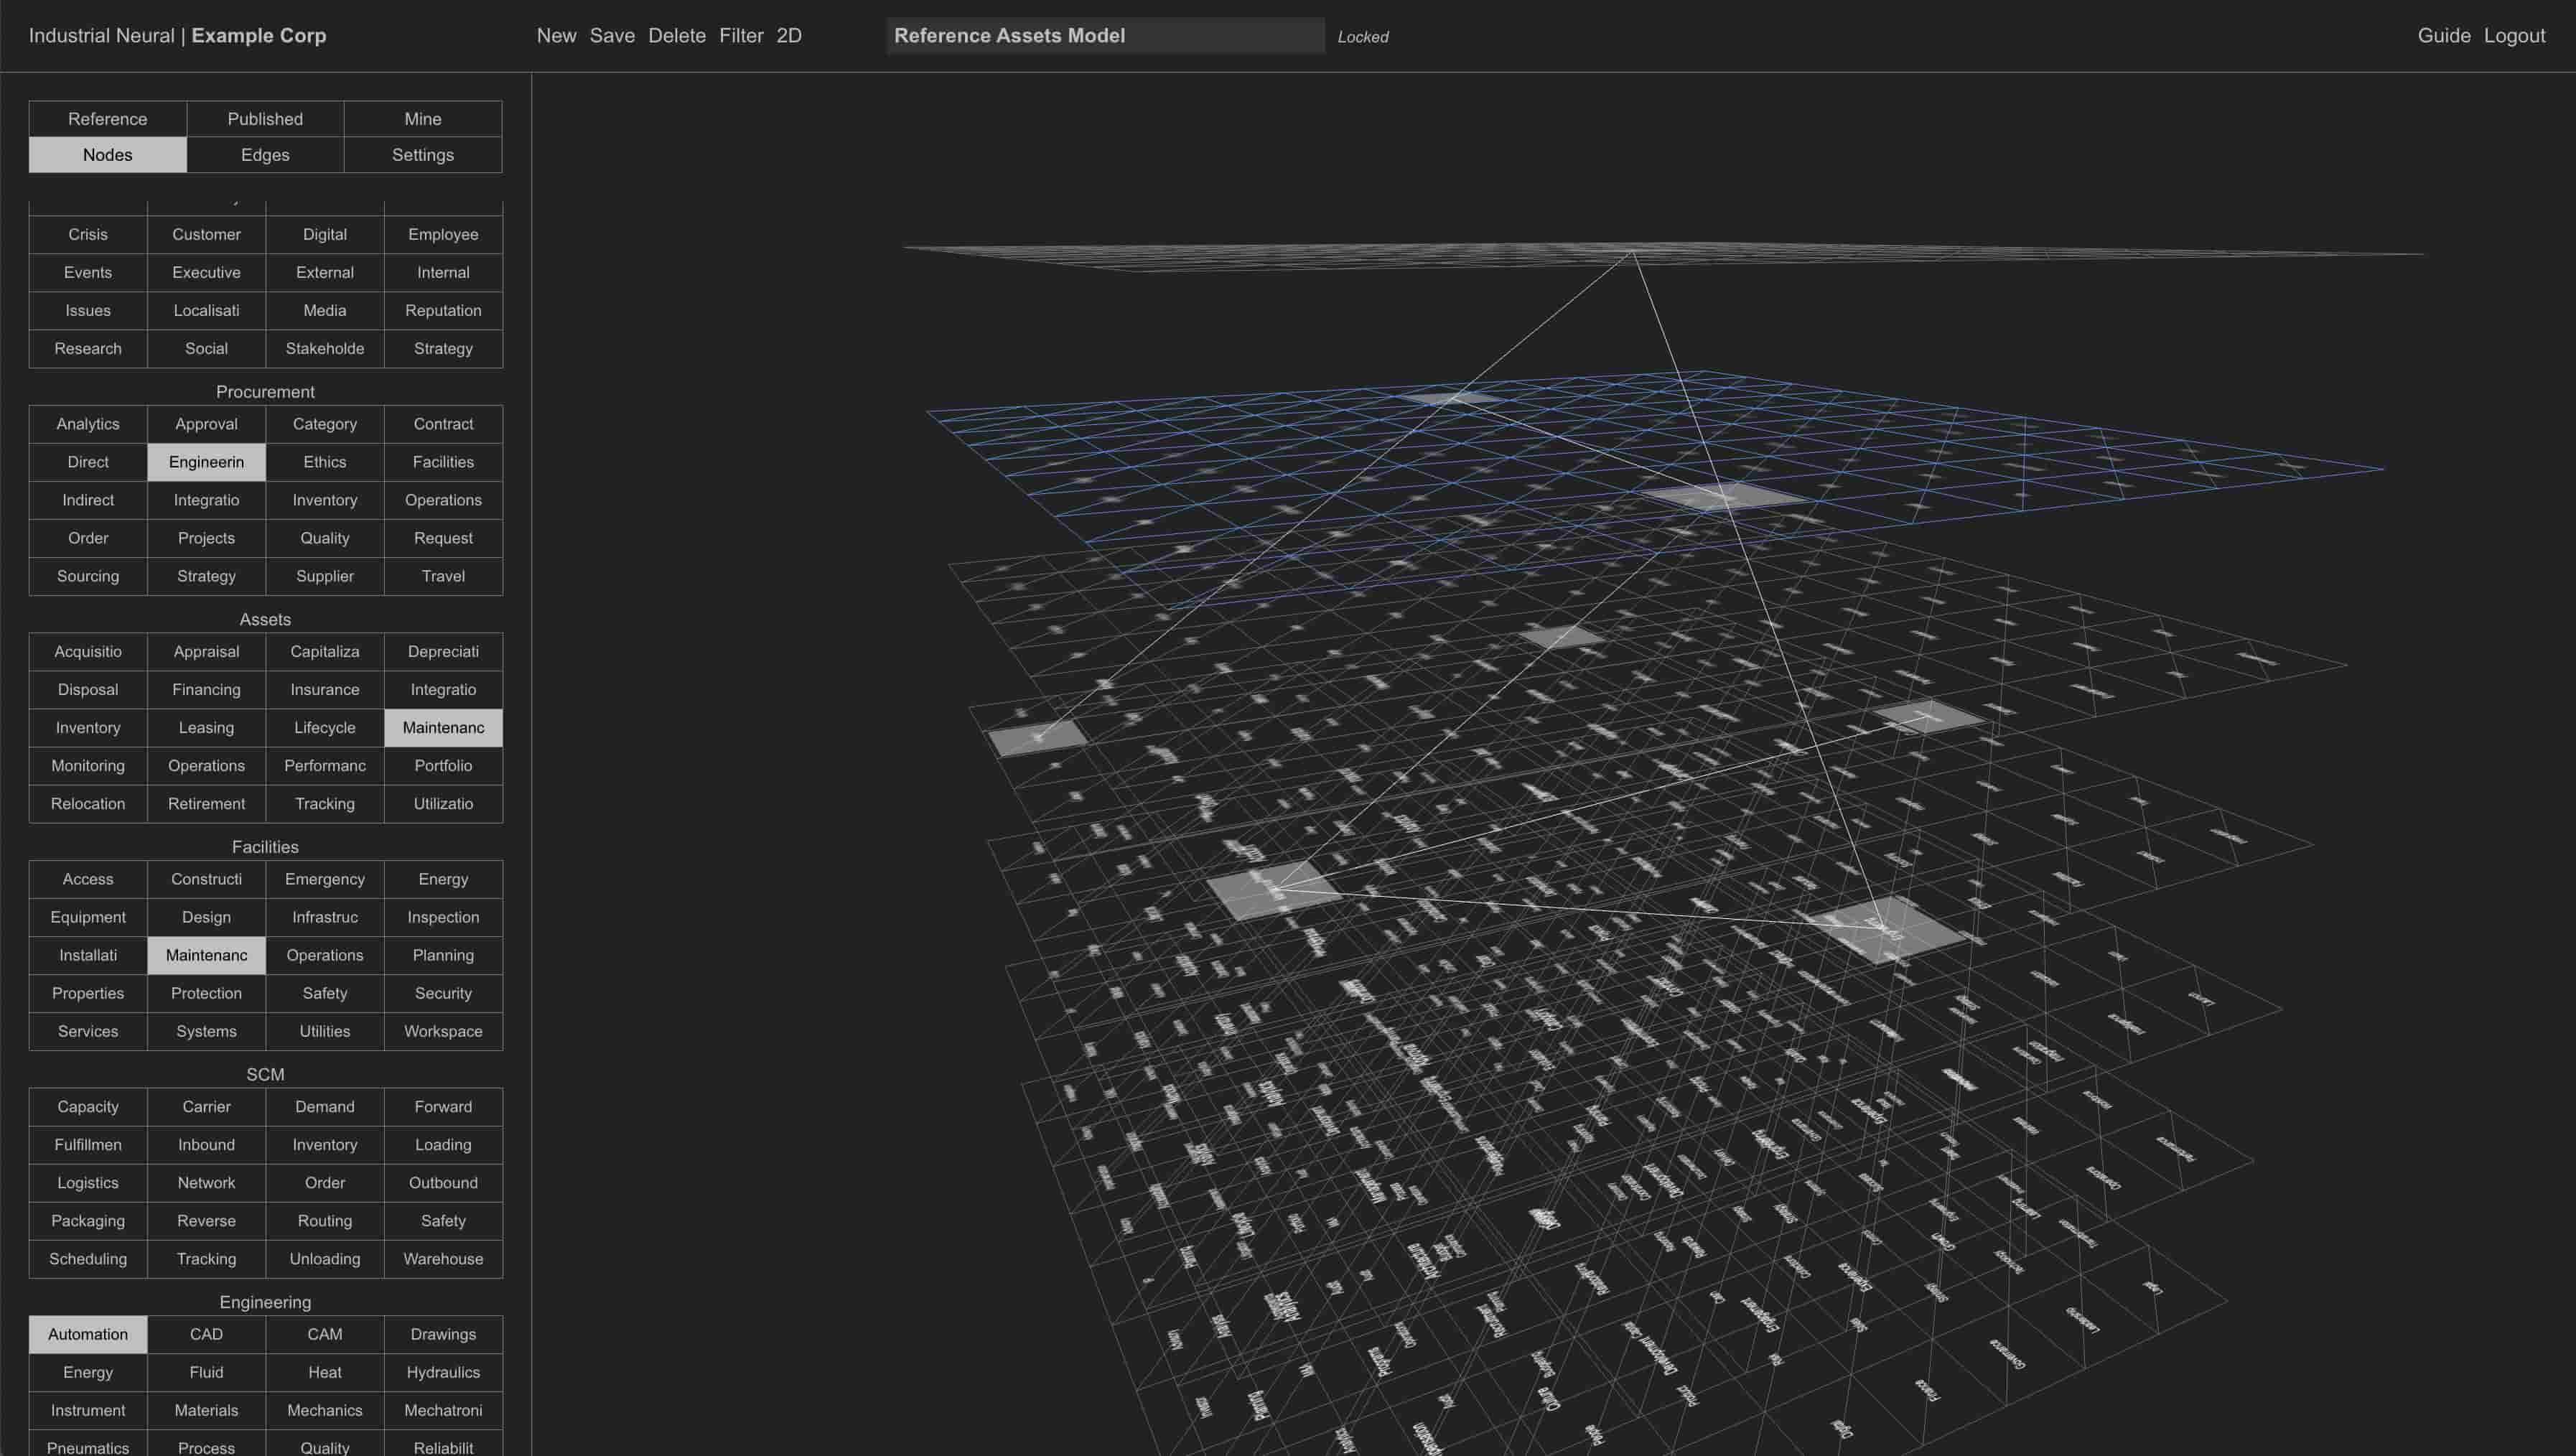This screenshot has width=2576, height=1456.
Task: Pick the Depreciati node
Action: [x=443, y=652]
